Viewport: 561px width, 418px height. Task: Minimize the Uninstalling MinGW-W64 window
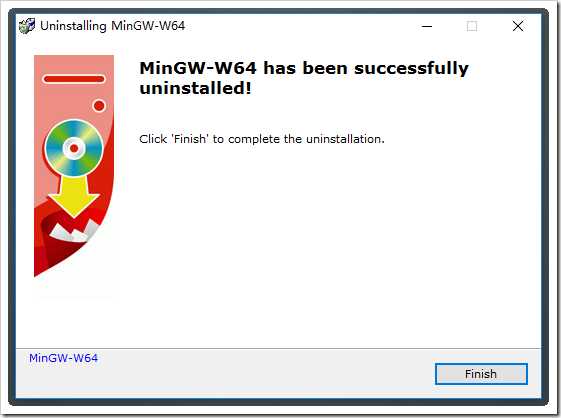point(427,26)
